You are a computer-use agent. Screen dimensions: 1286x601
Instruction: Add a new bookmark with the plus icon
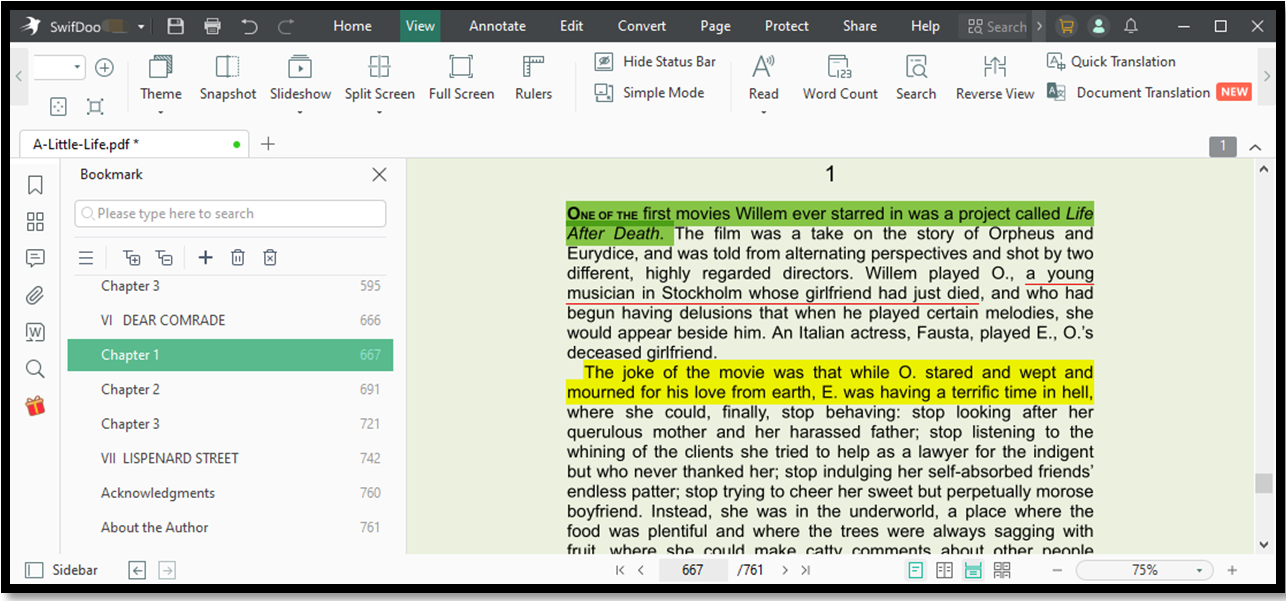click(205, 258)
